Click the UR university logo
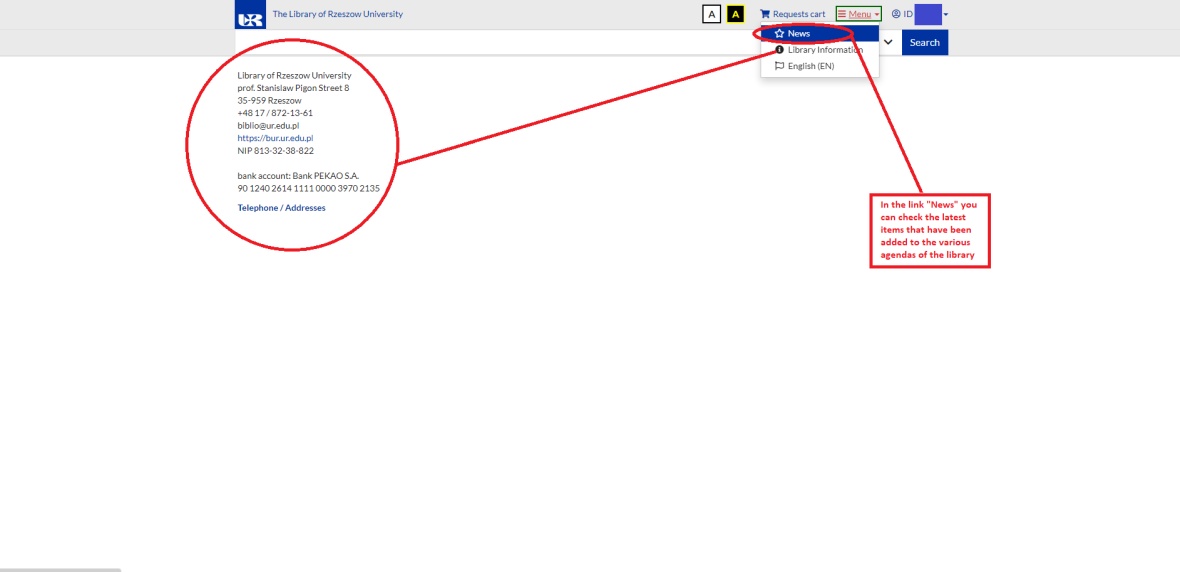Image resolution: width=1180 pixels, height=572 pixels. click(x=250, y=17)
